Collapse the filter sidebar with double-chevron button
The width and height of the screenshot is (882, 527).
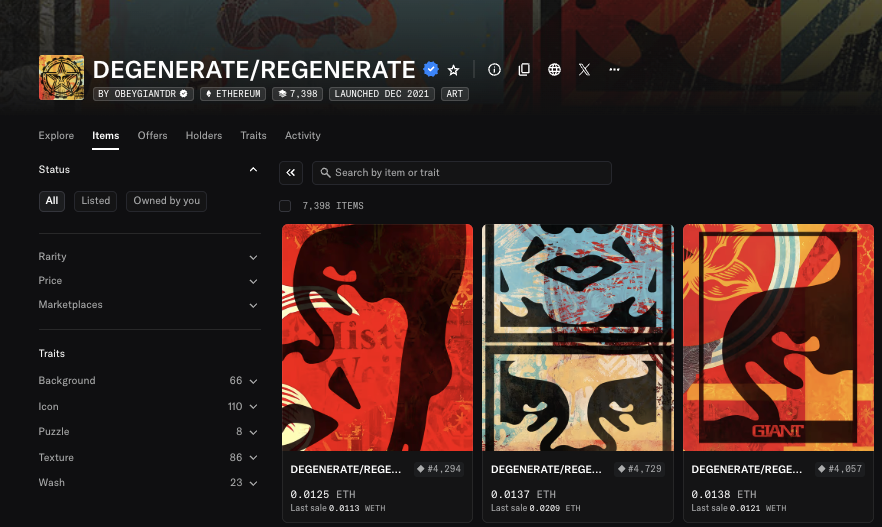[x=291, y=173]
